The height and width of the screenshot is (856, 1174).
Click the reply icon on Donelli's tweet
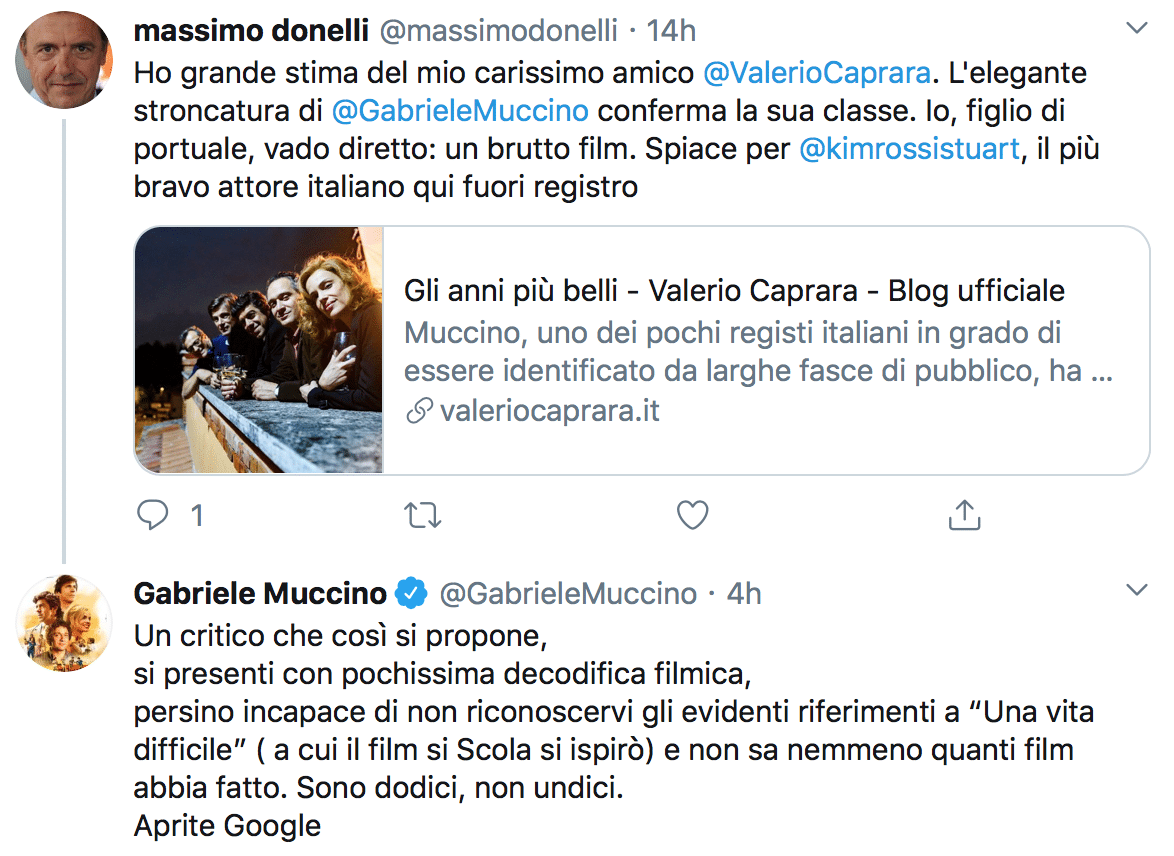click(x=152, y=515)
